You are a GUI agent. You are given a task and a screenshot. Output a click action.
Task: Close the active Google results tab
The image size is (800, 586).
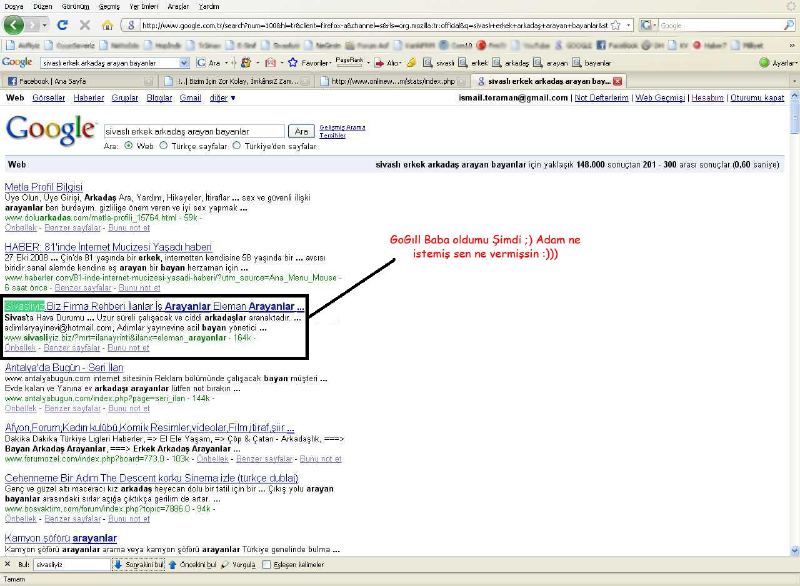click(617, 81)
